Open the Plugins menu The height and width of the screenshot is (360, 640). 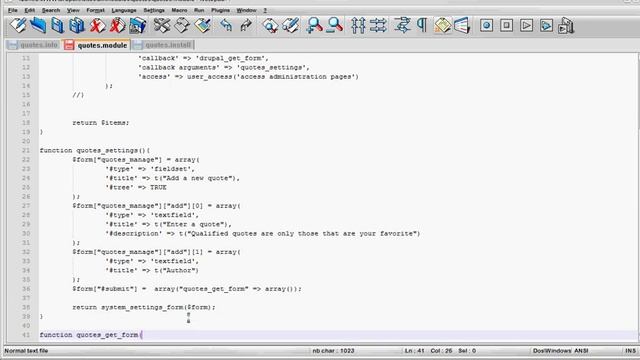pyautogui.click(x=220, y=10)
